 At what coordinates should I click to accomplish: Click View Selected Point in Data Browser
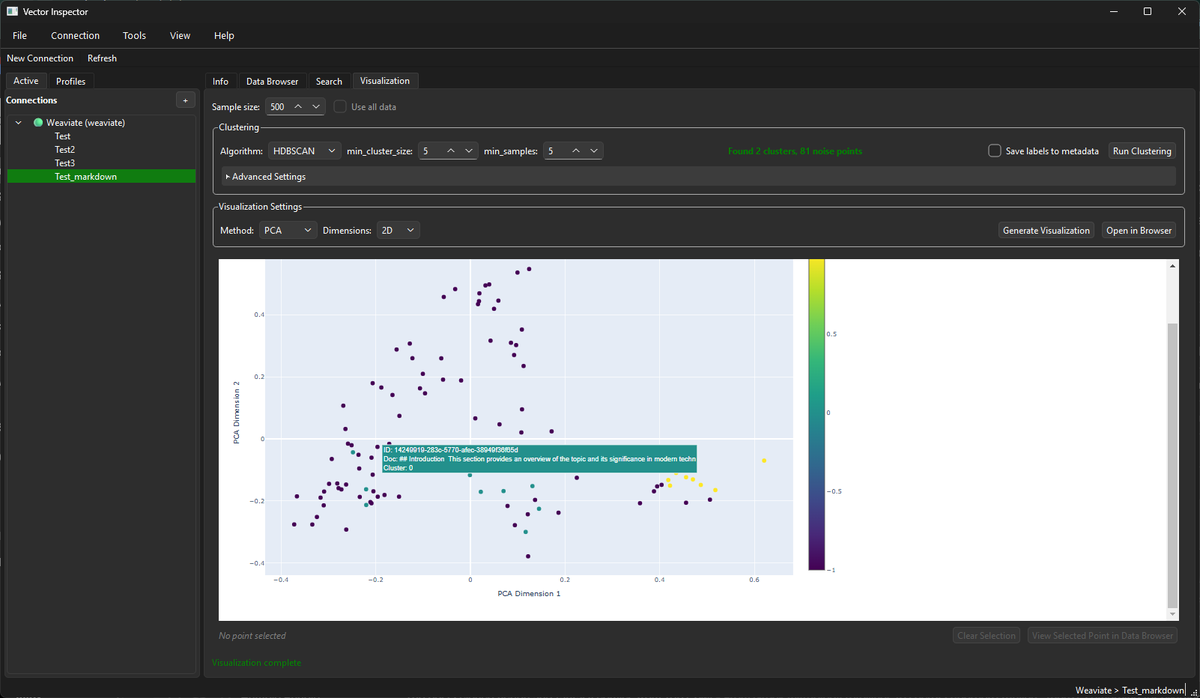coord(1102,635)
